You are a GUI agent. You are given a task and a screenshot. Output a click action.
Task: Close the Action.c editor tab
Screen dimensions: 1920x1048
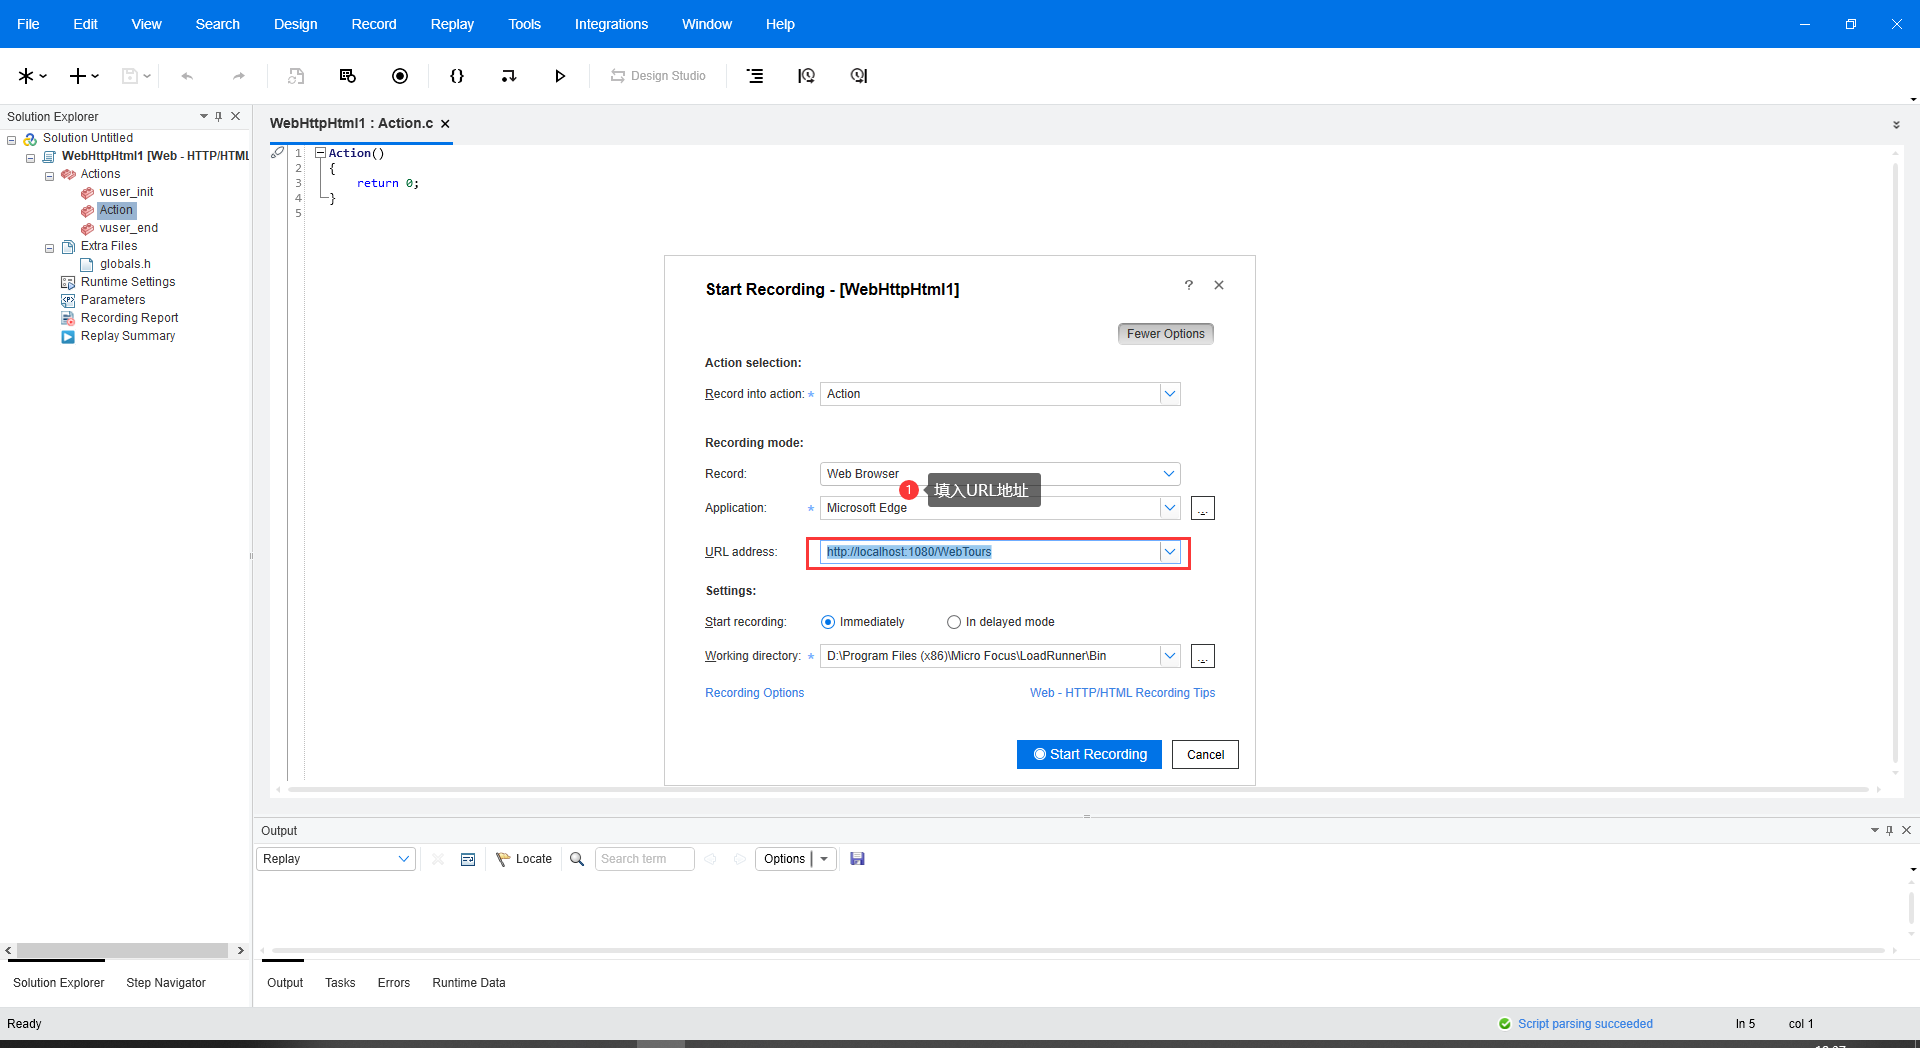445,124
